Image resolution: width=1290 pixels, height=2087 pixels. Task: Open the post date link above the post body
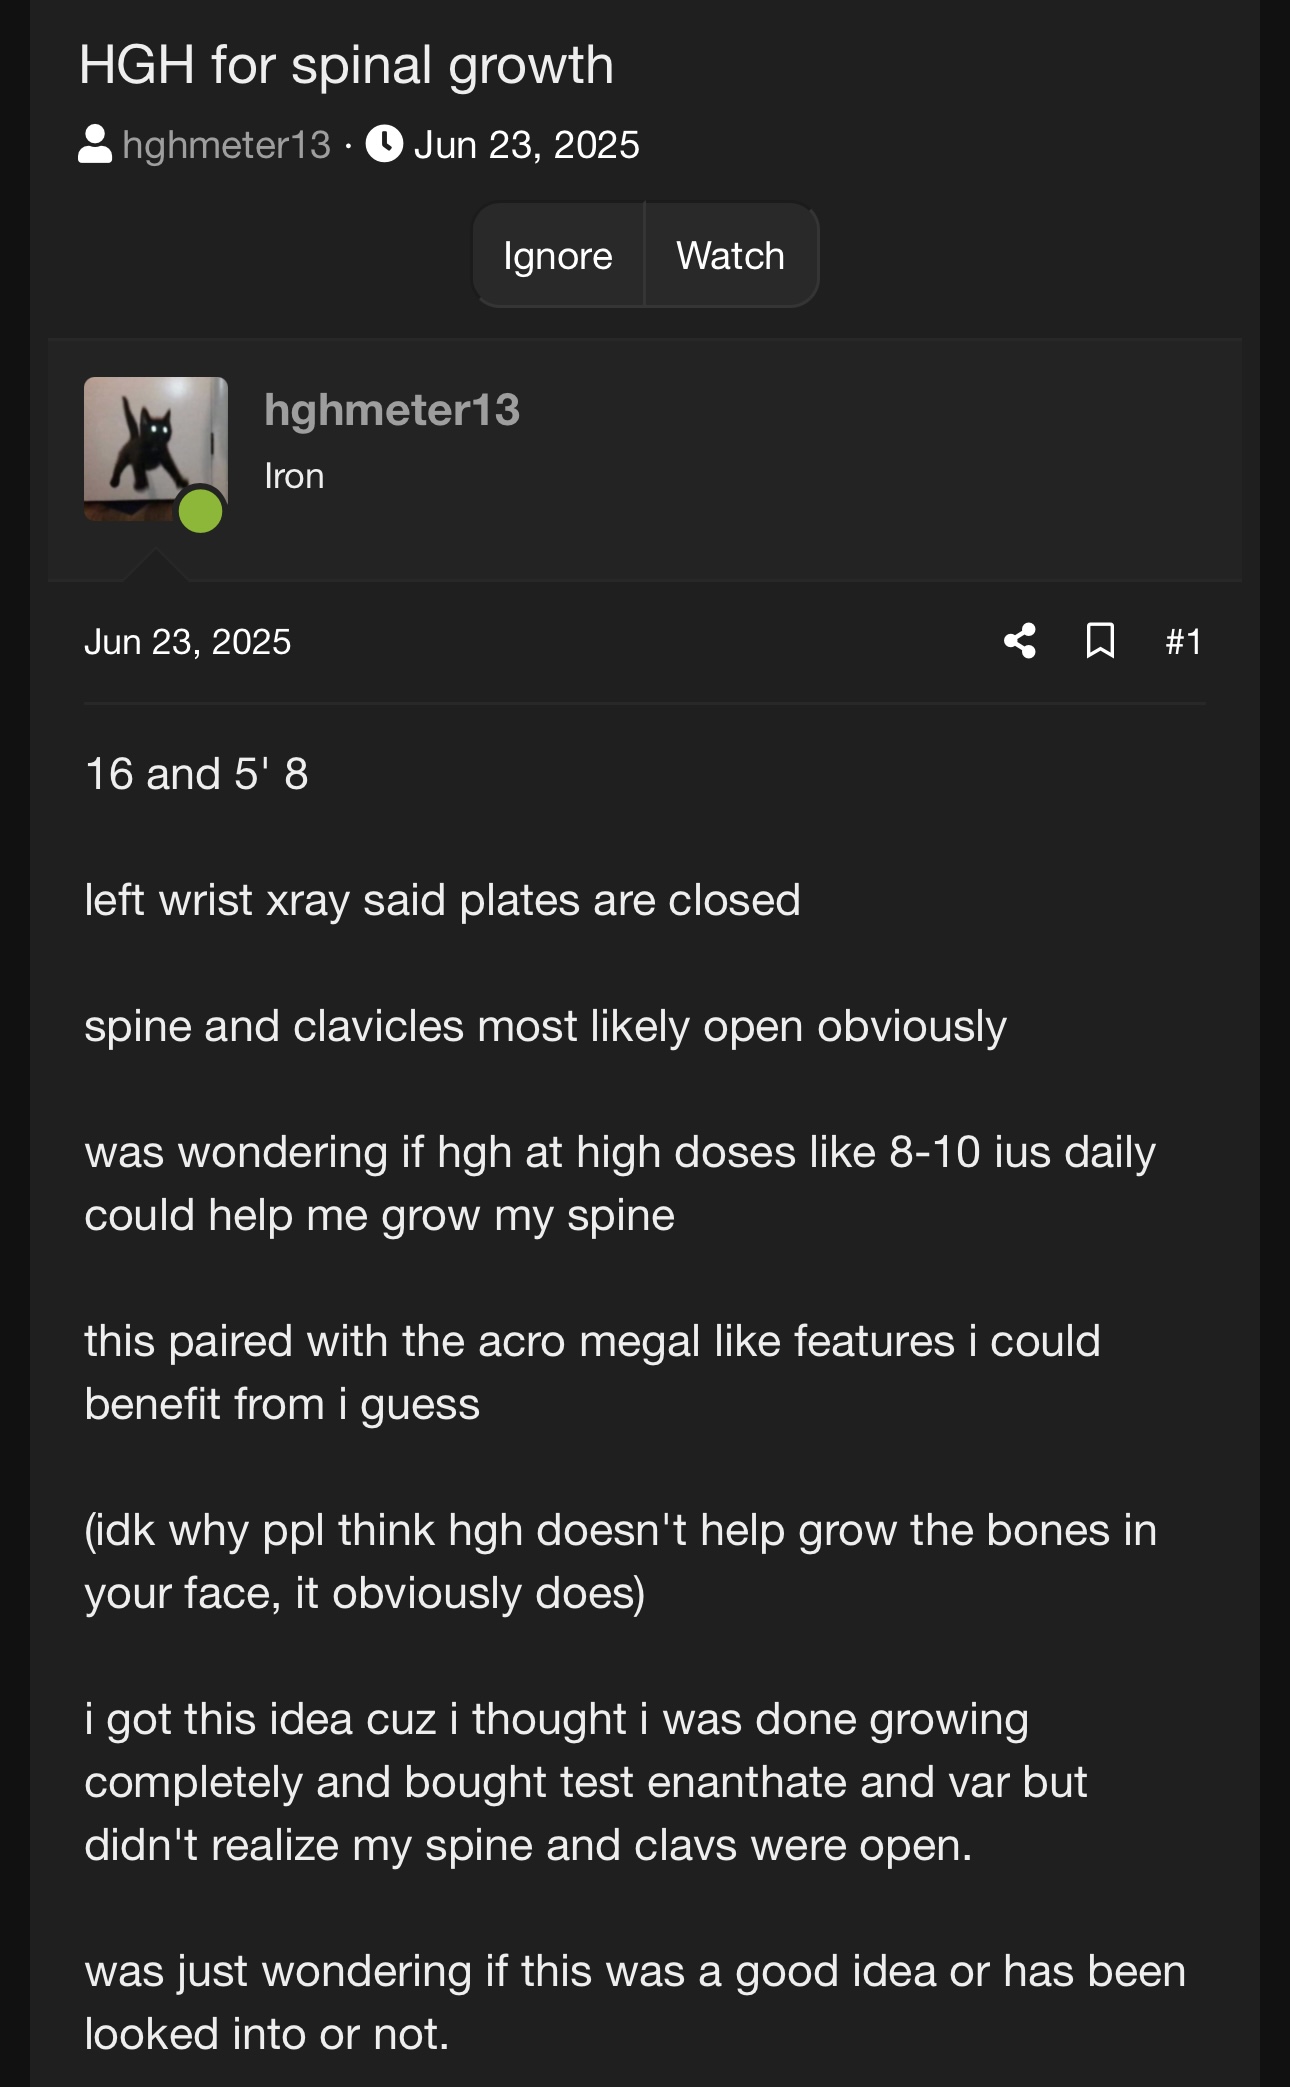pyautogui.click(x=188, y=642)
